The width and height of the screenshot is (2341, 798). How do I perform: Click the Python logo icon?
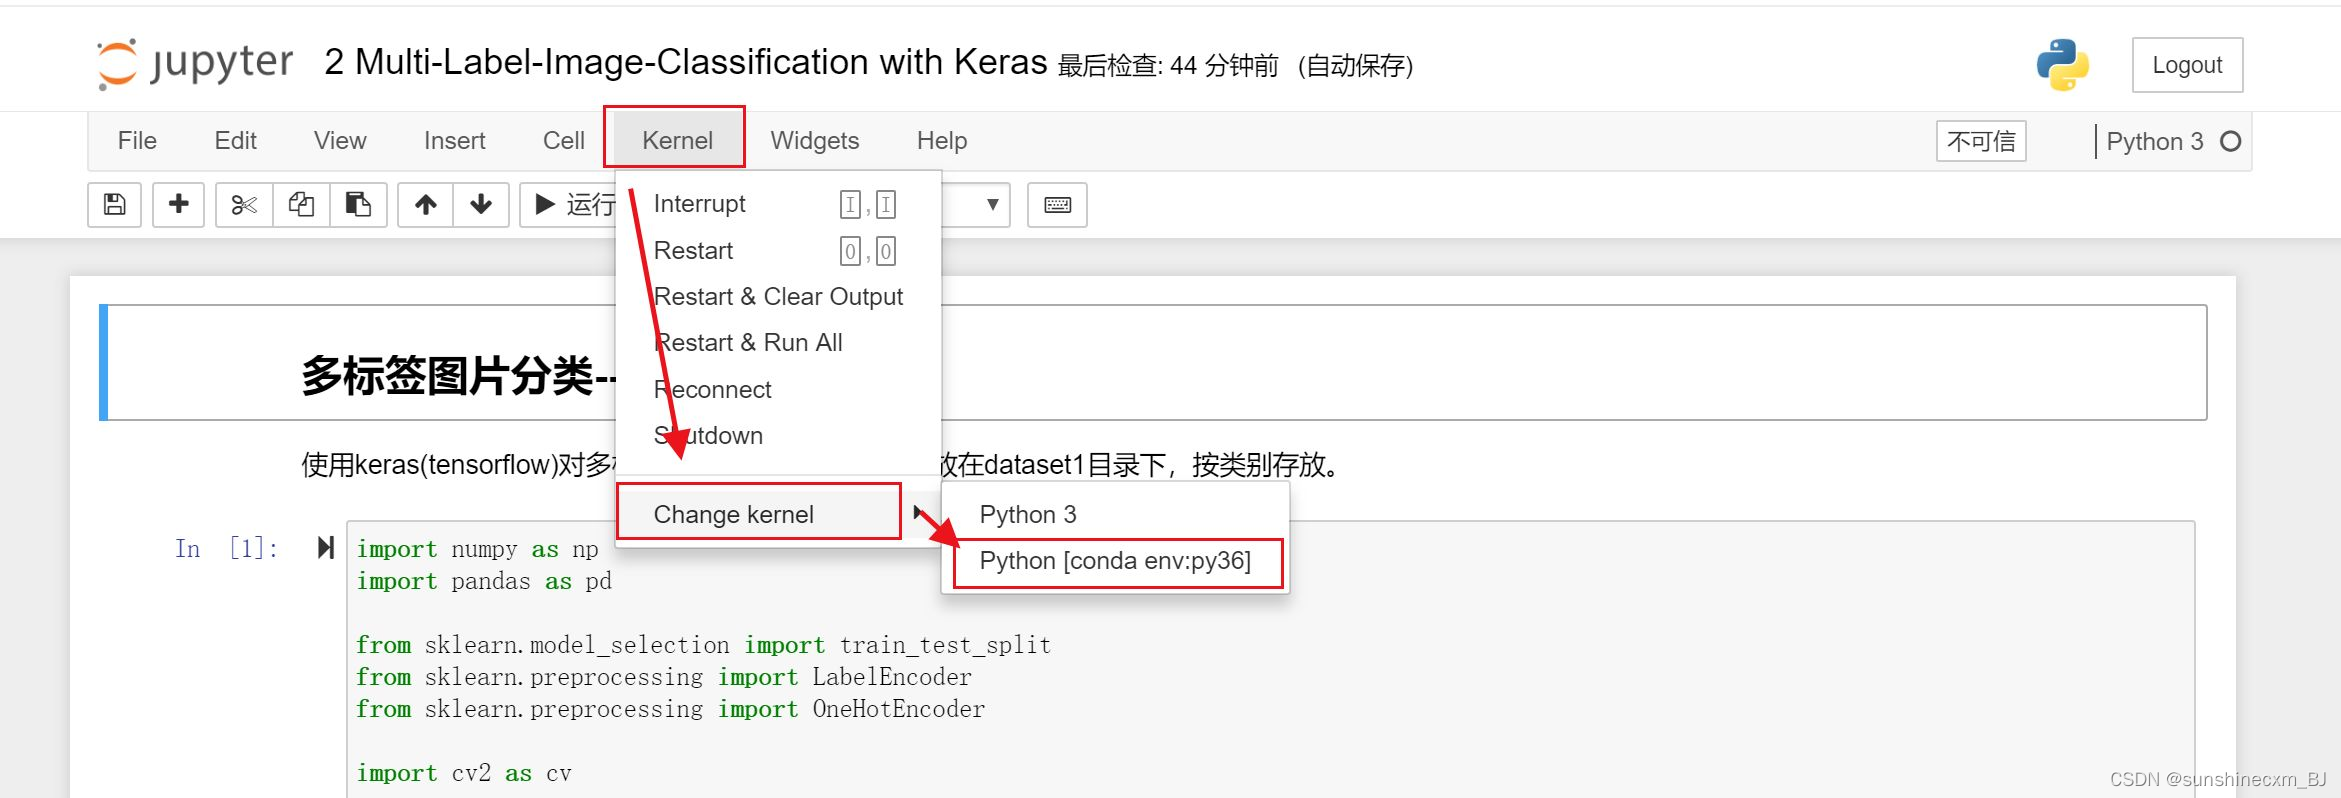click(2062, 65)
